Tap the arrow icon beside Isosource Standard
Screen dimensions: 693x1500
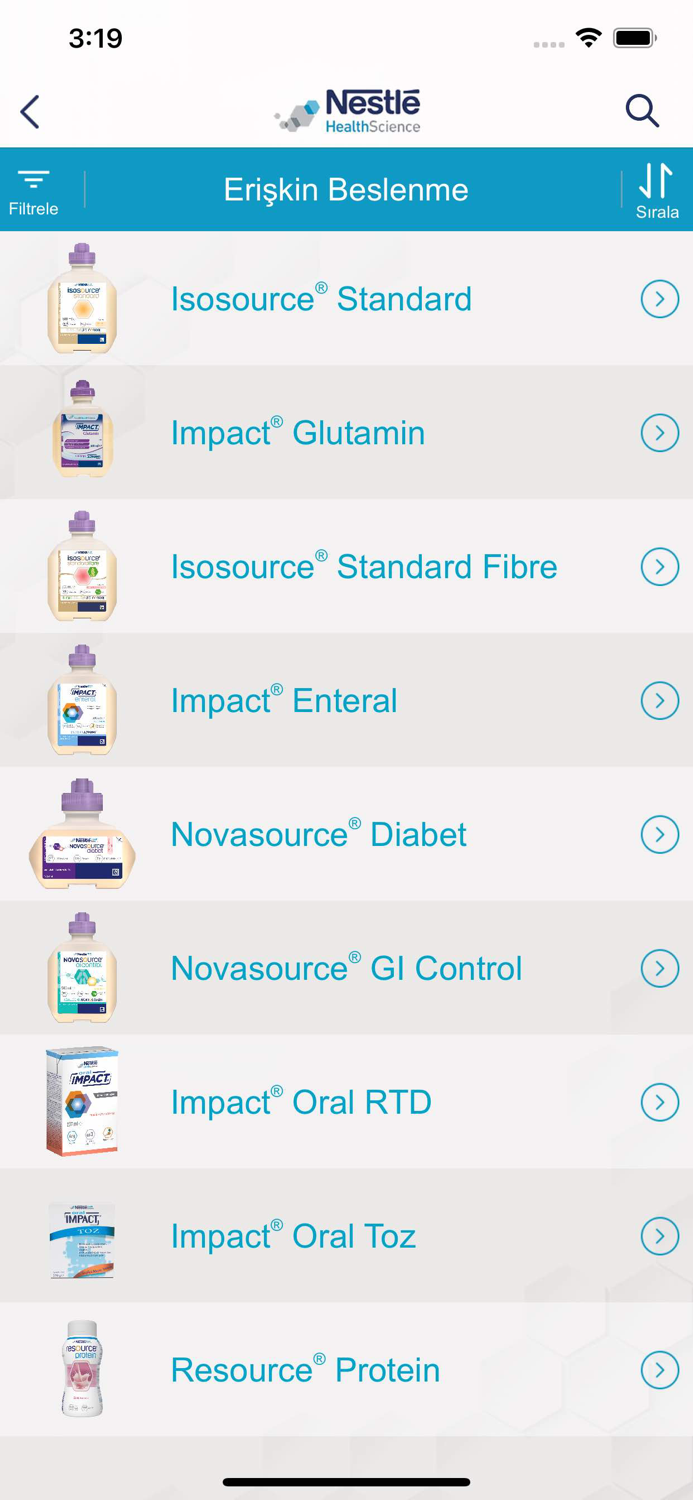[659, 299]
